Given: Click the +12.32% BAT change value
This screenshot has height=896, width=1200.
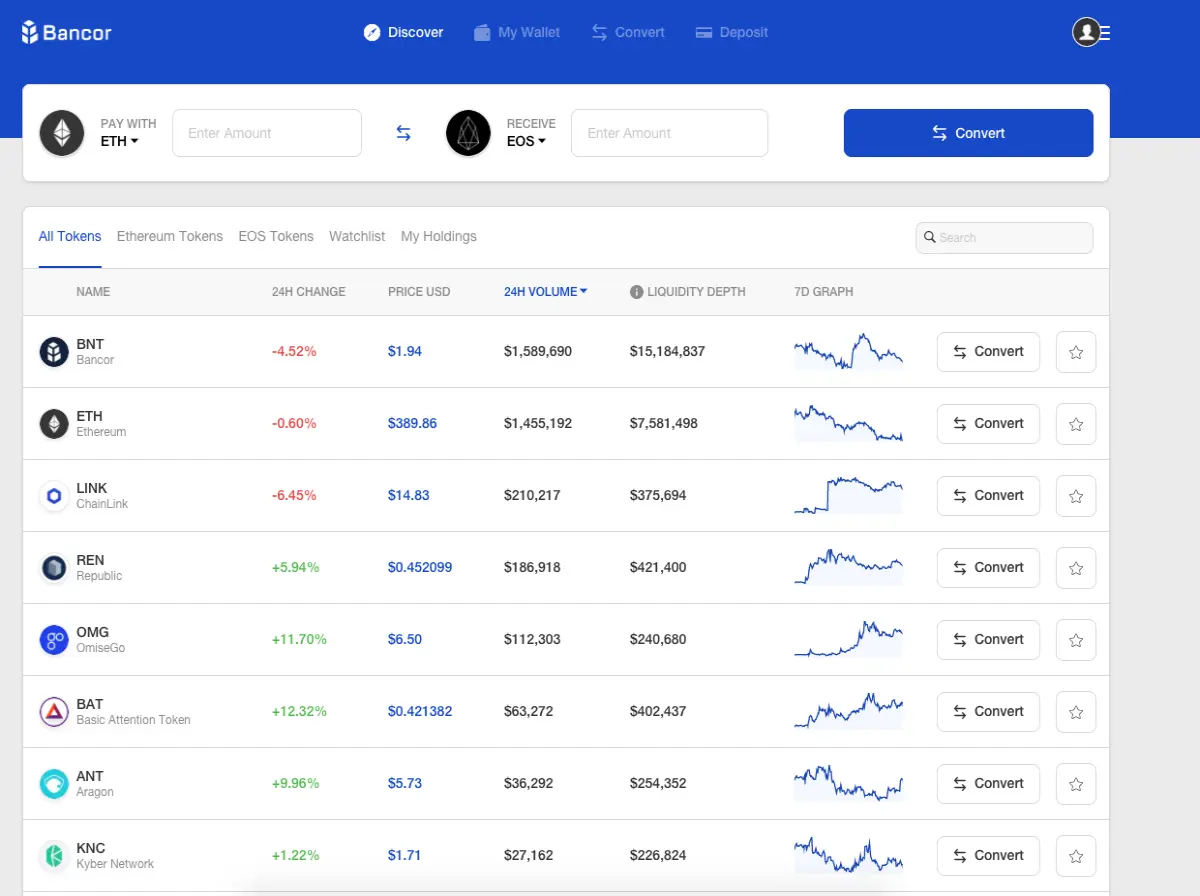Looking at the screenshot, I should coord(299,712).
